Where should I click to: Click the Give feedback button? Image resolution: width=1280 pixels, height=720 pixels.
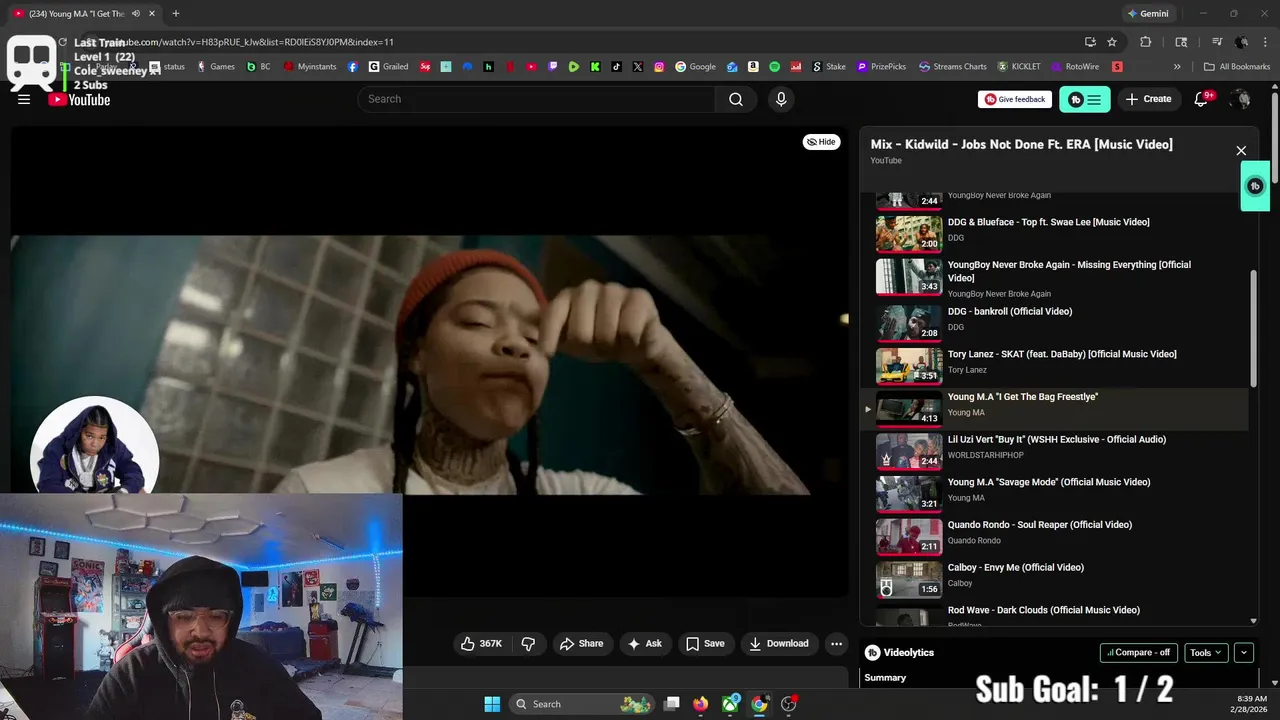1015,99
